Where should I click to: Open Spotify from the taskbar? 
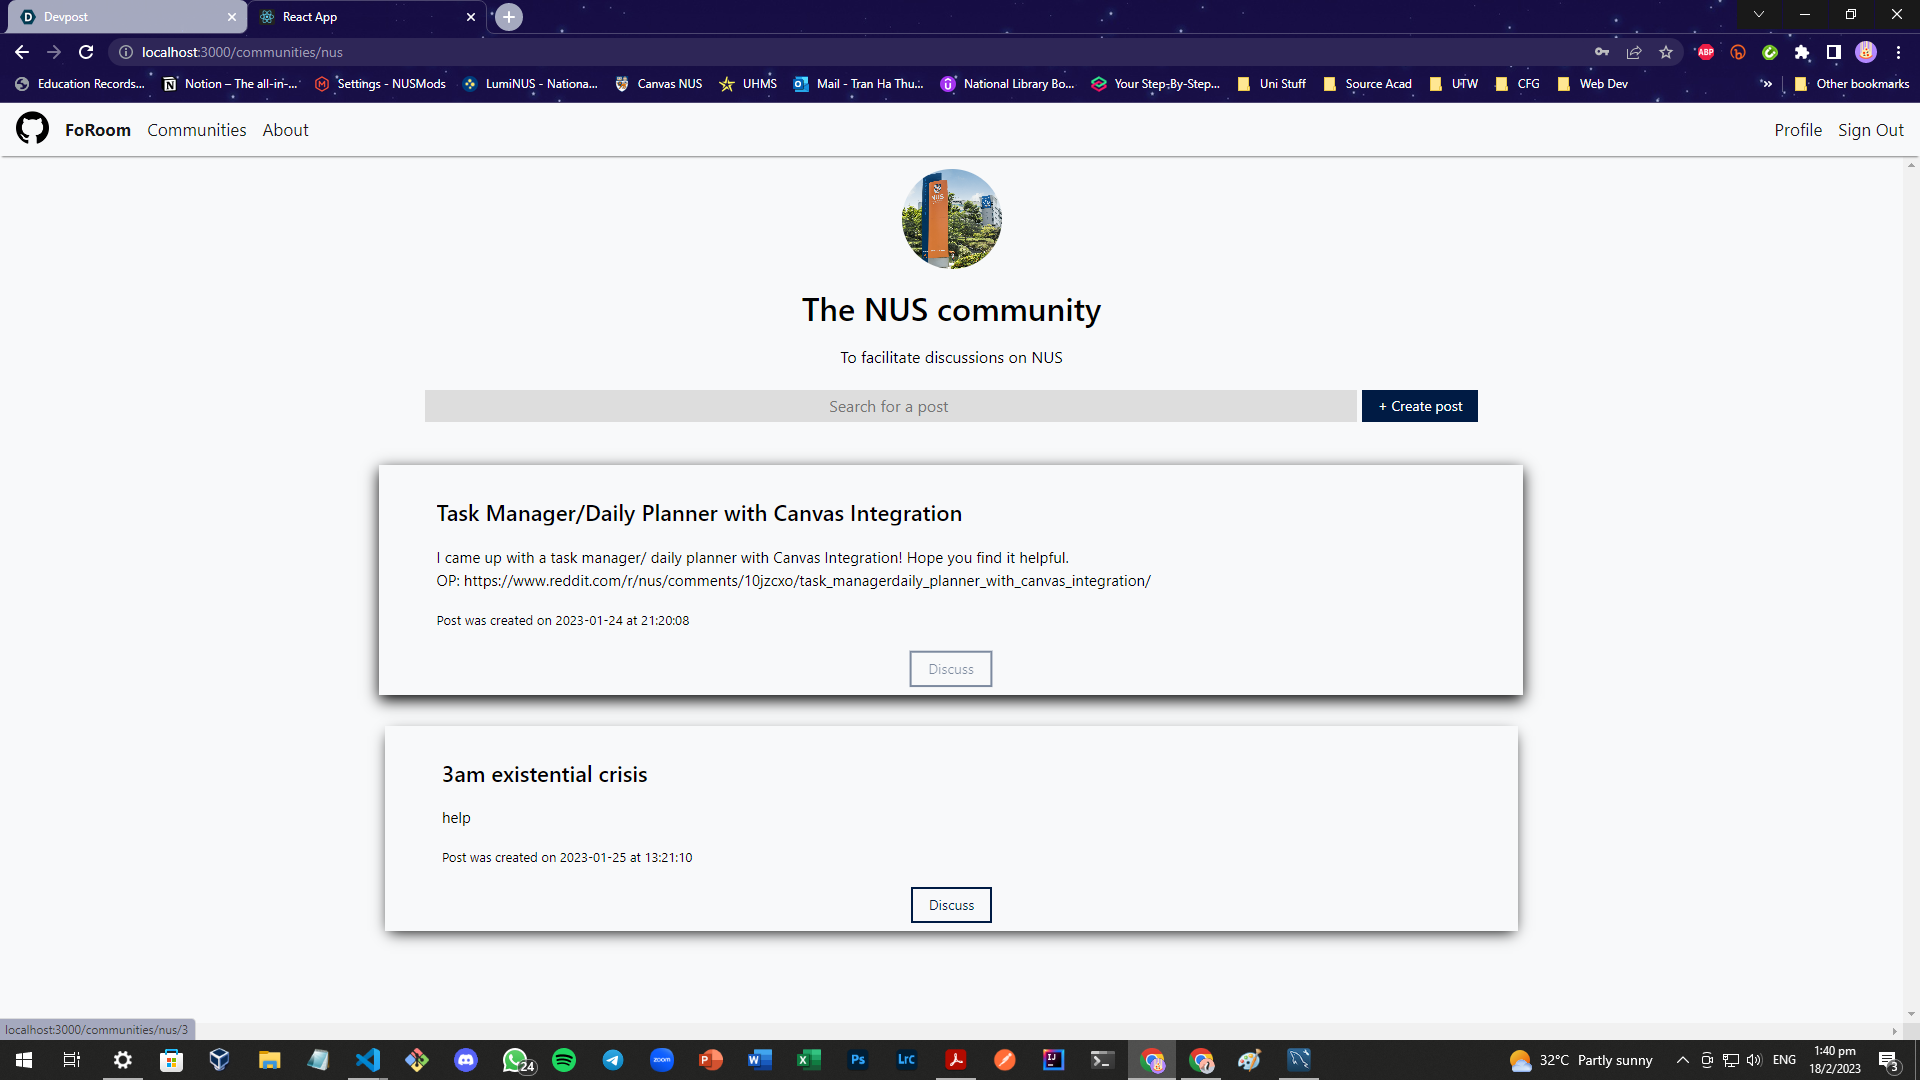tap(564, 1060)
